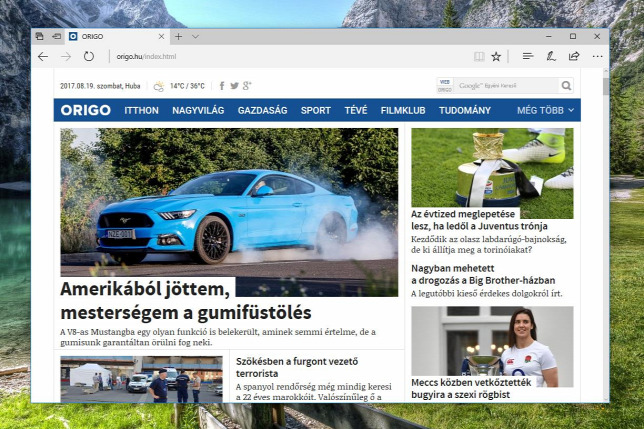Select WEB search option

pos(445,82)
